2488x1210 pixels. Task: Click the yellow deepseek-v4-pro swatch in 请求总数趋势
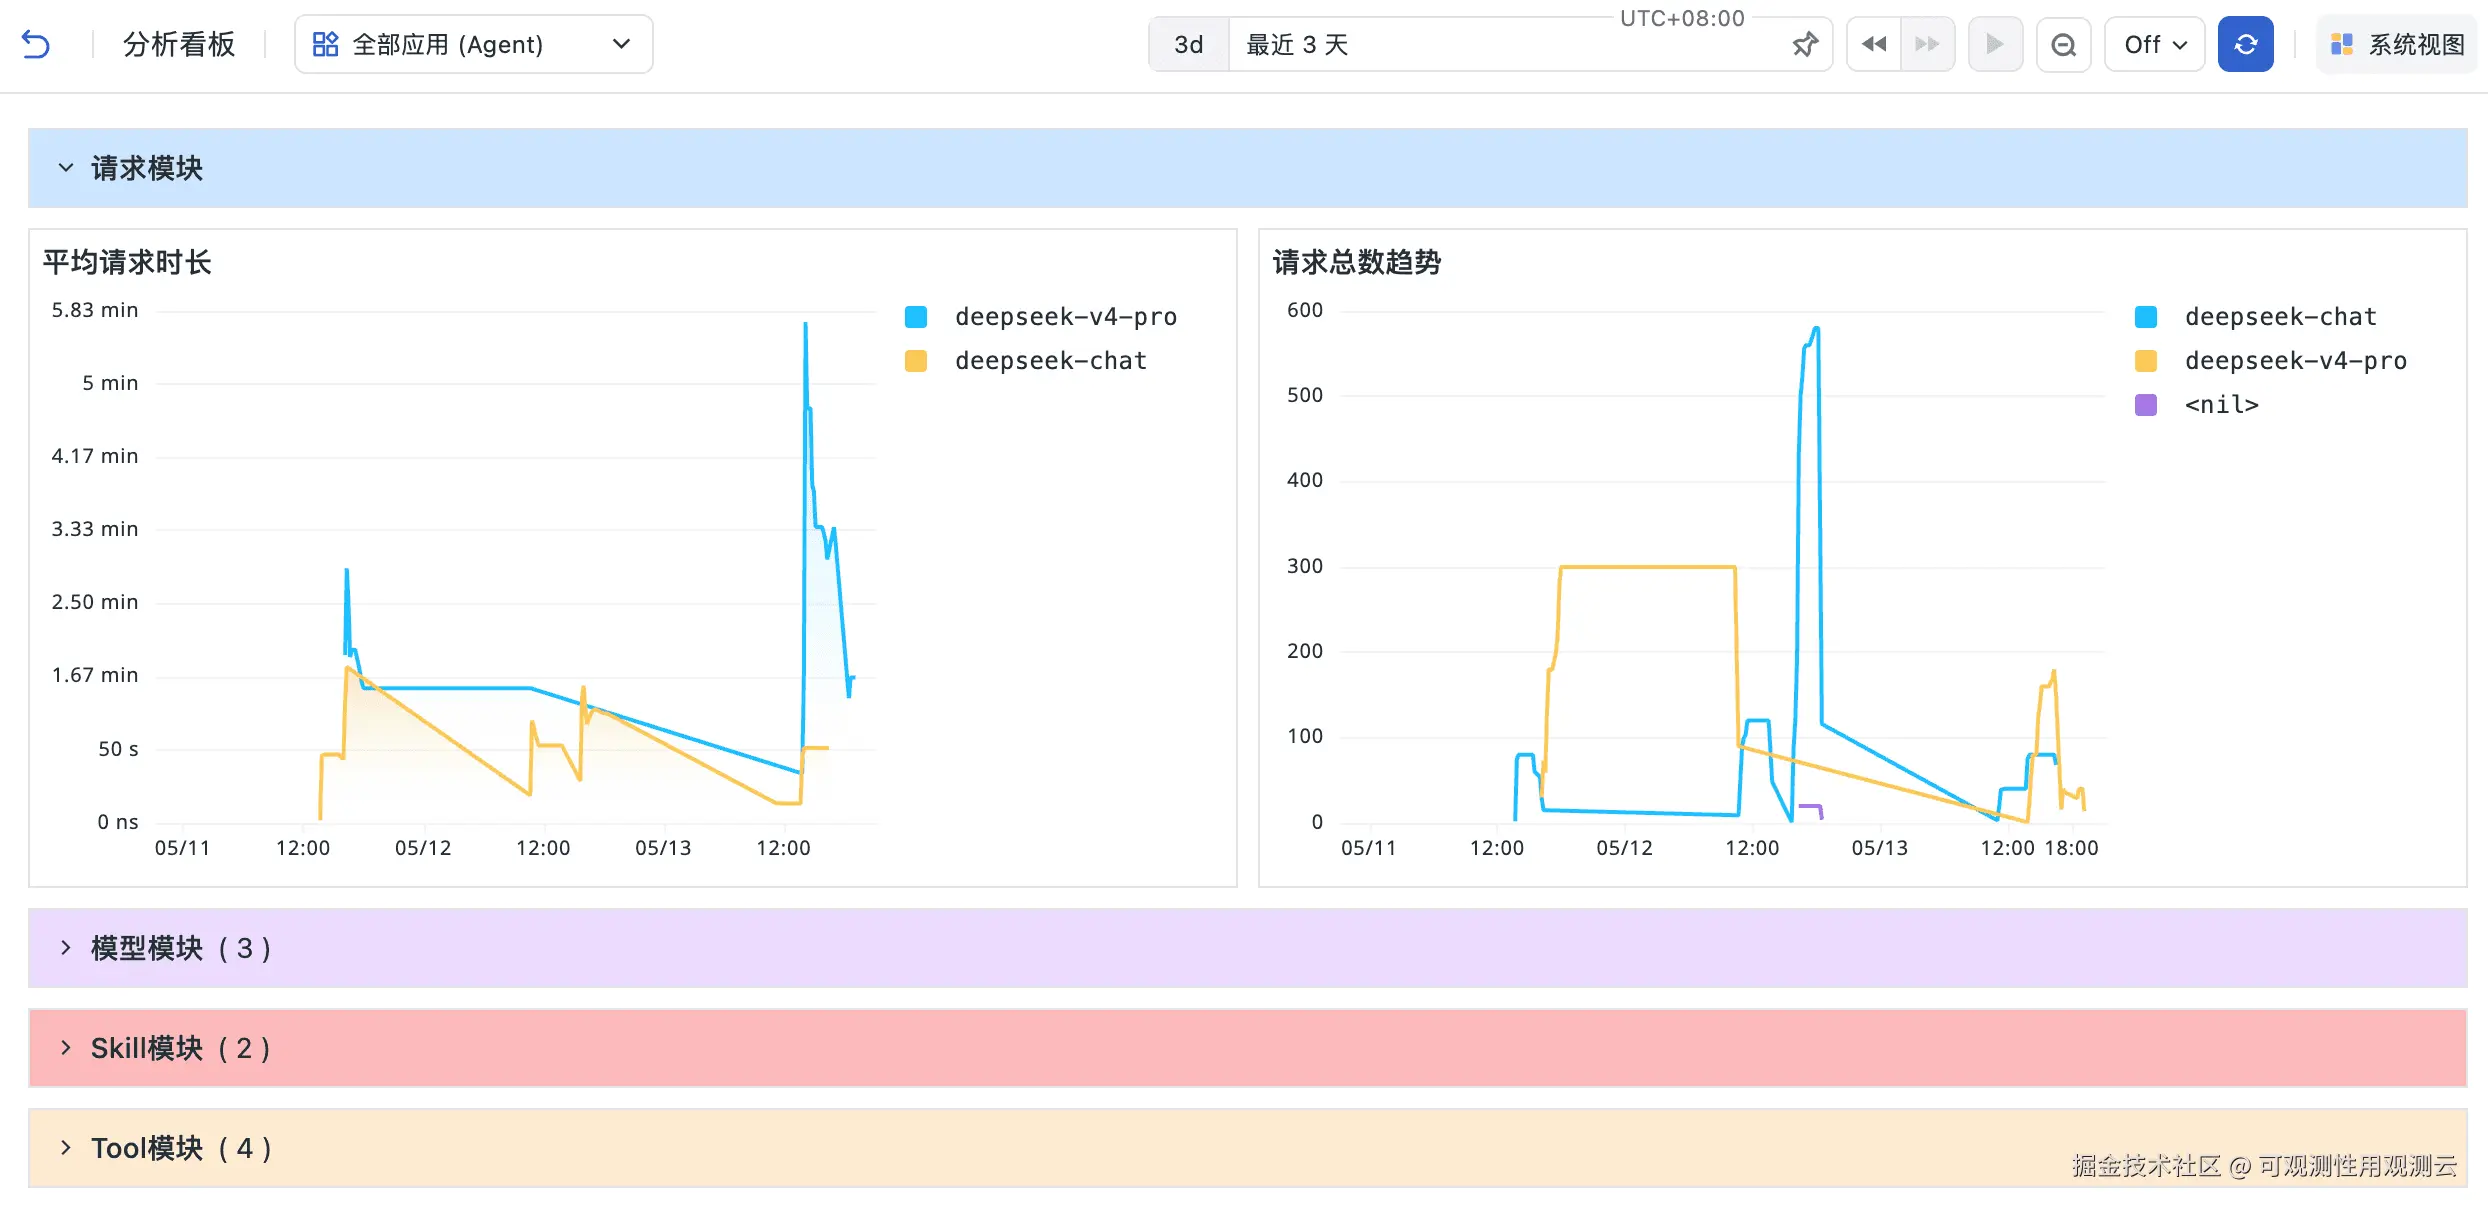coord(2146,361)
